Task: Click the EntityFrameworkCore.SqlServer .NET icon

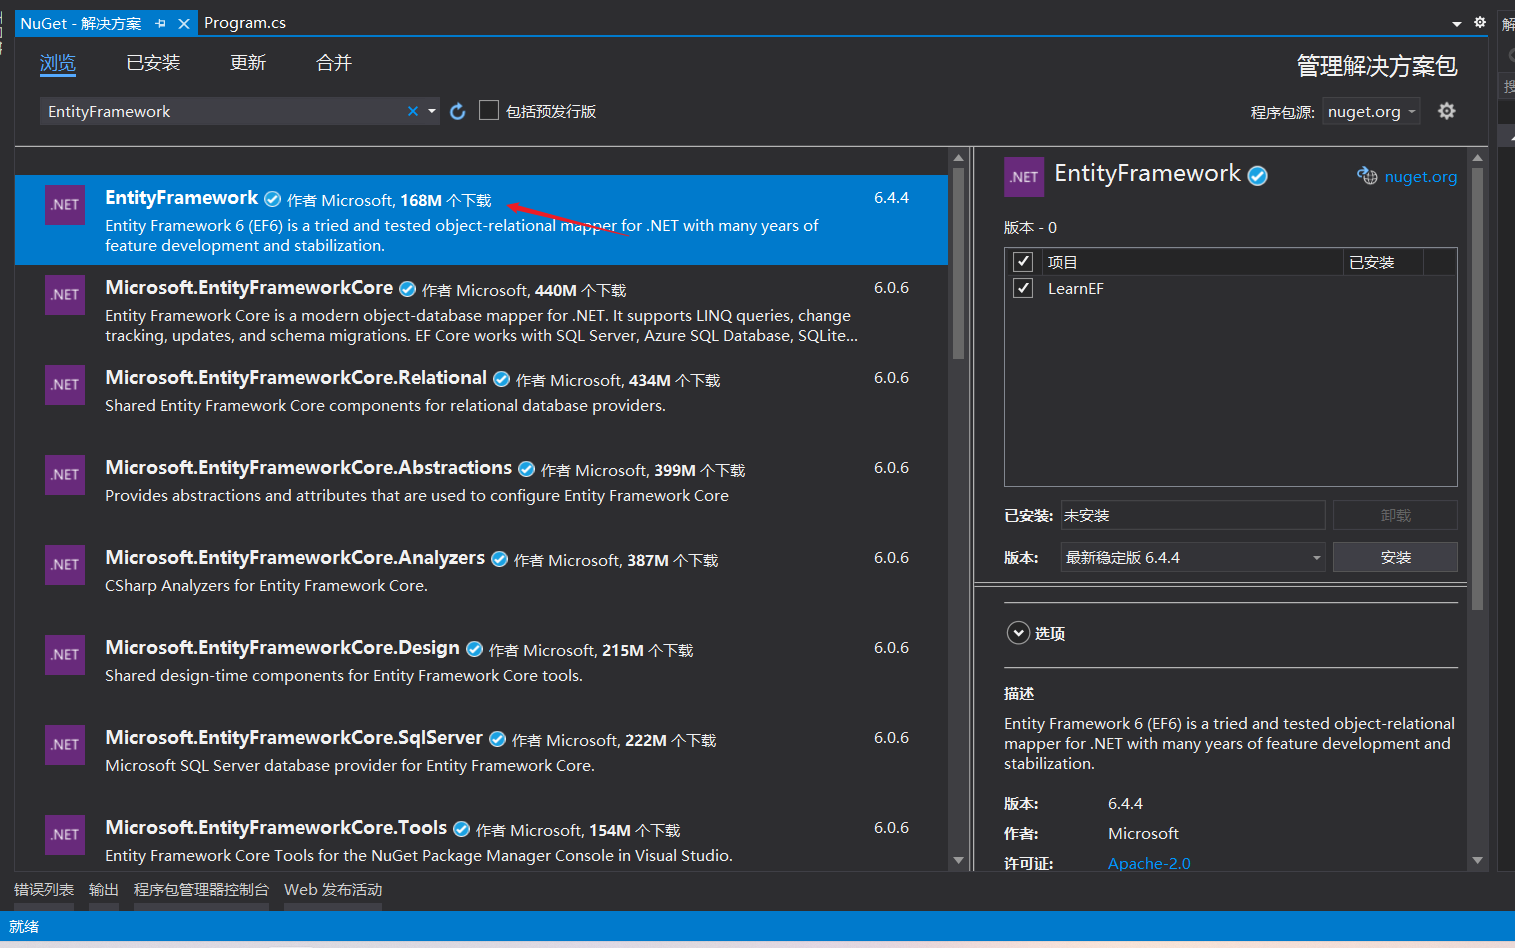Action: coord(65,745)
